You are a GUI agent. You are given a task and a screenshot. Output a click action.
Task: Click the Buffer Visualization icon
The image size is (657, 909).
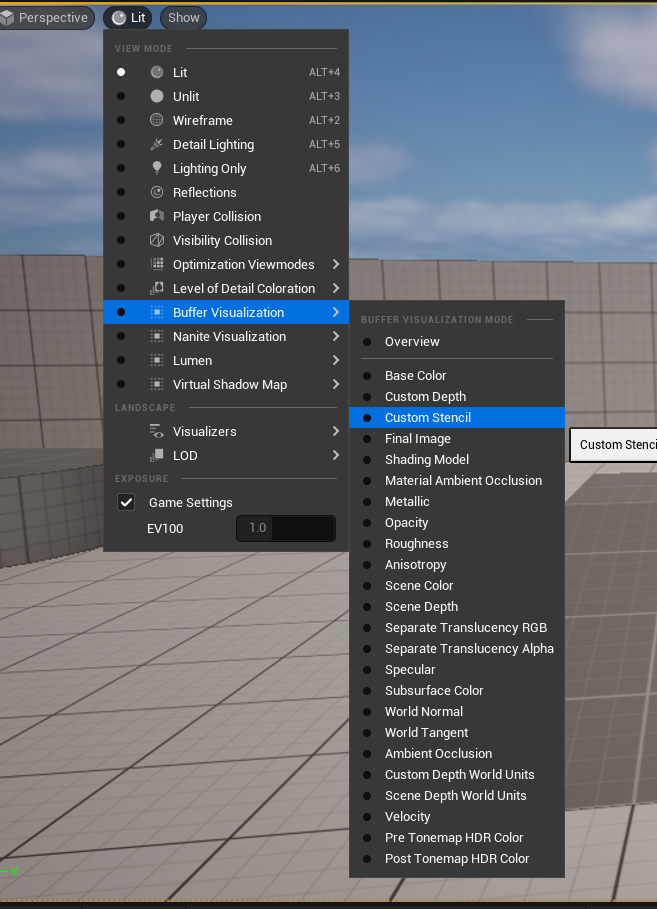pyautogui.click(x=157, y=312)
